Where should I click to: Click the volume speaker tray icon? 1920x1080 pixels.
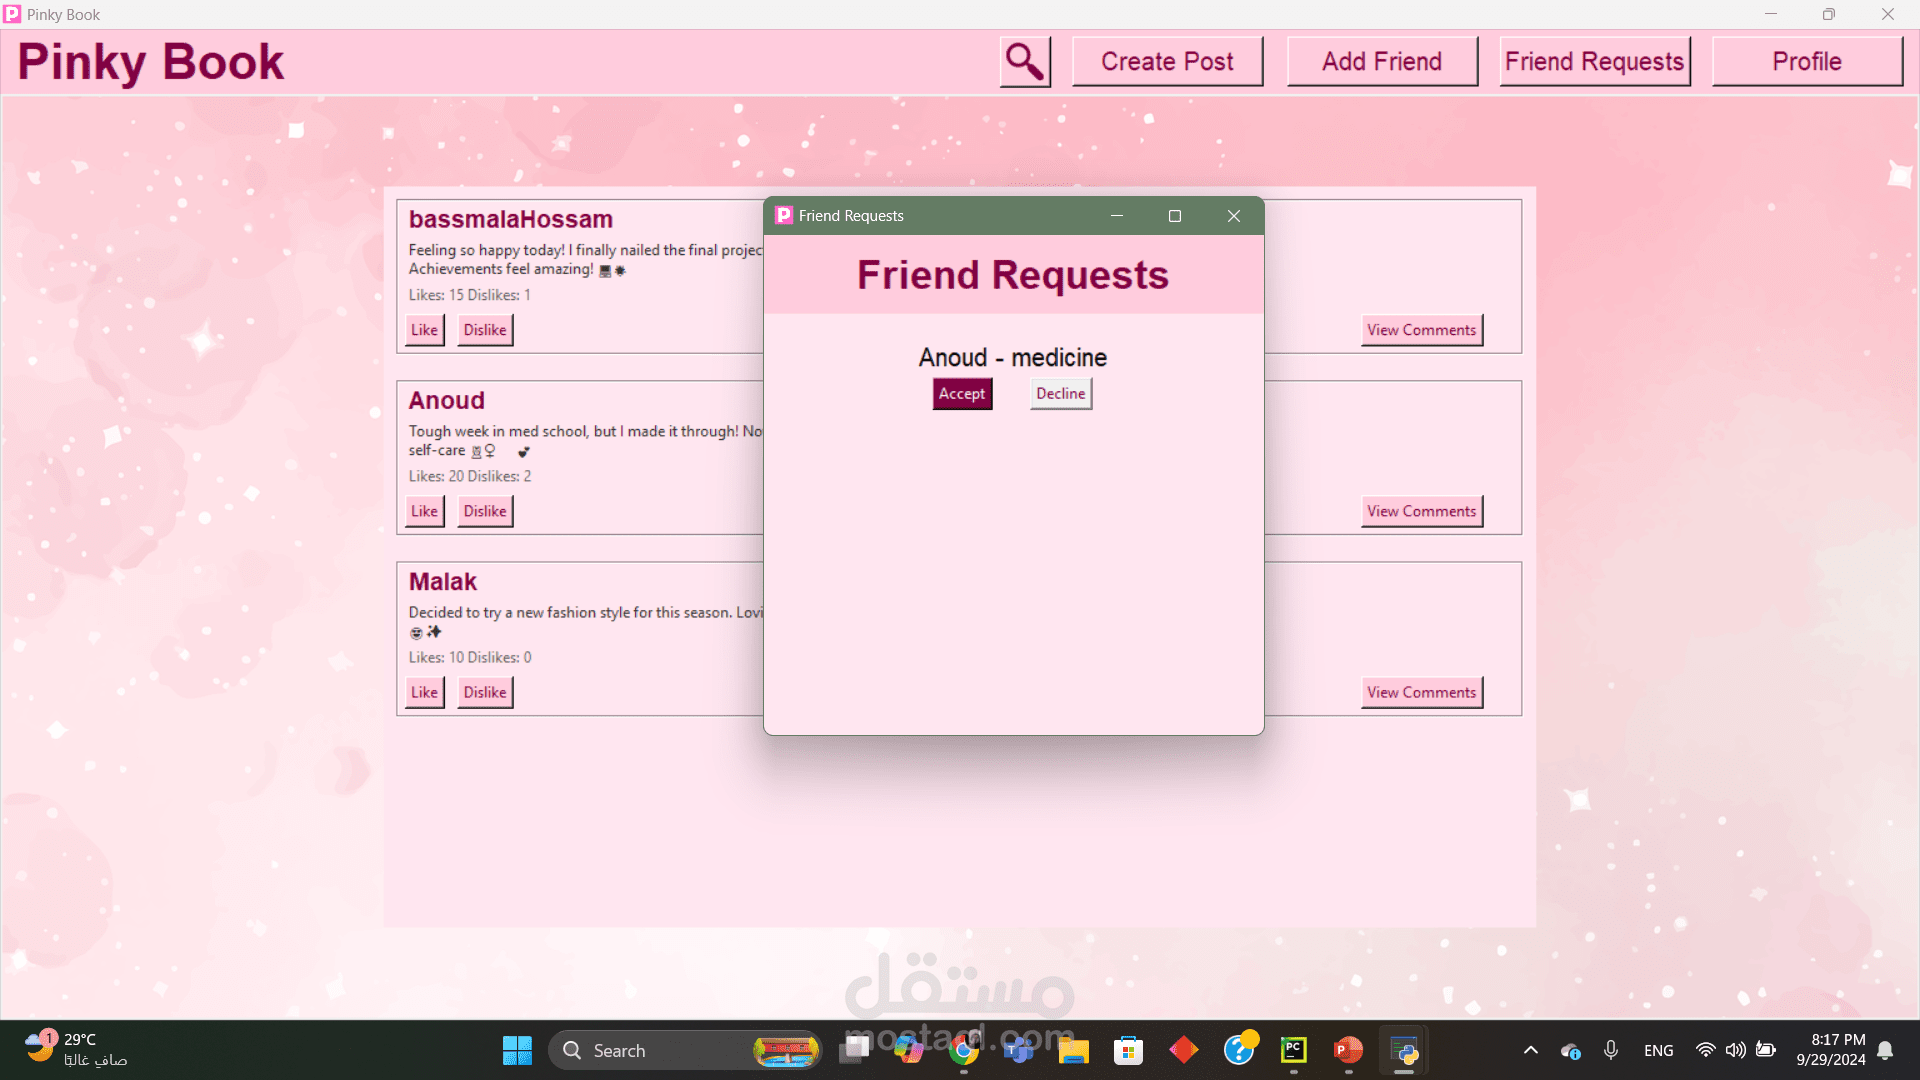(x=1735, y=1050)
